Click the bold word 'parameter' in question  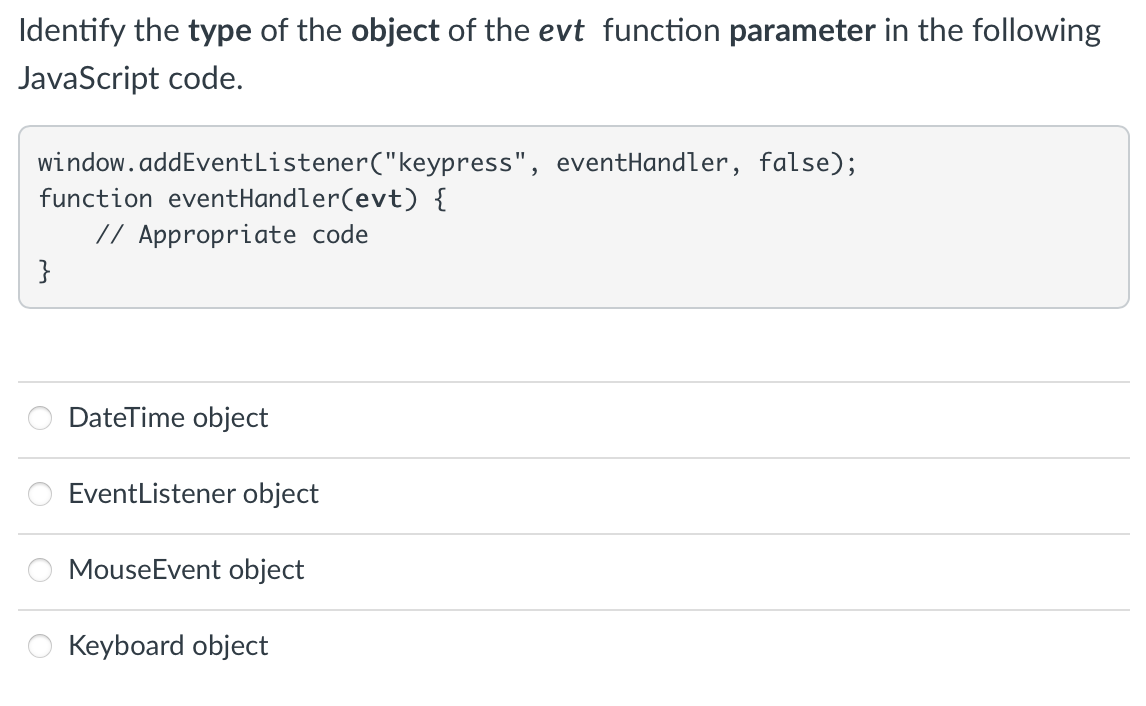tap(802, 31)
